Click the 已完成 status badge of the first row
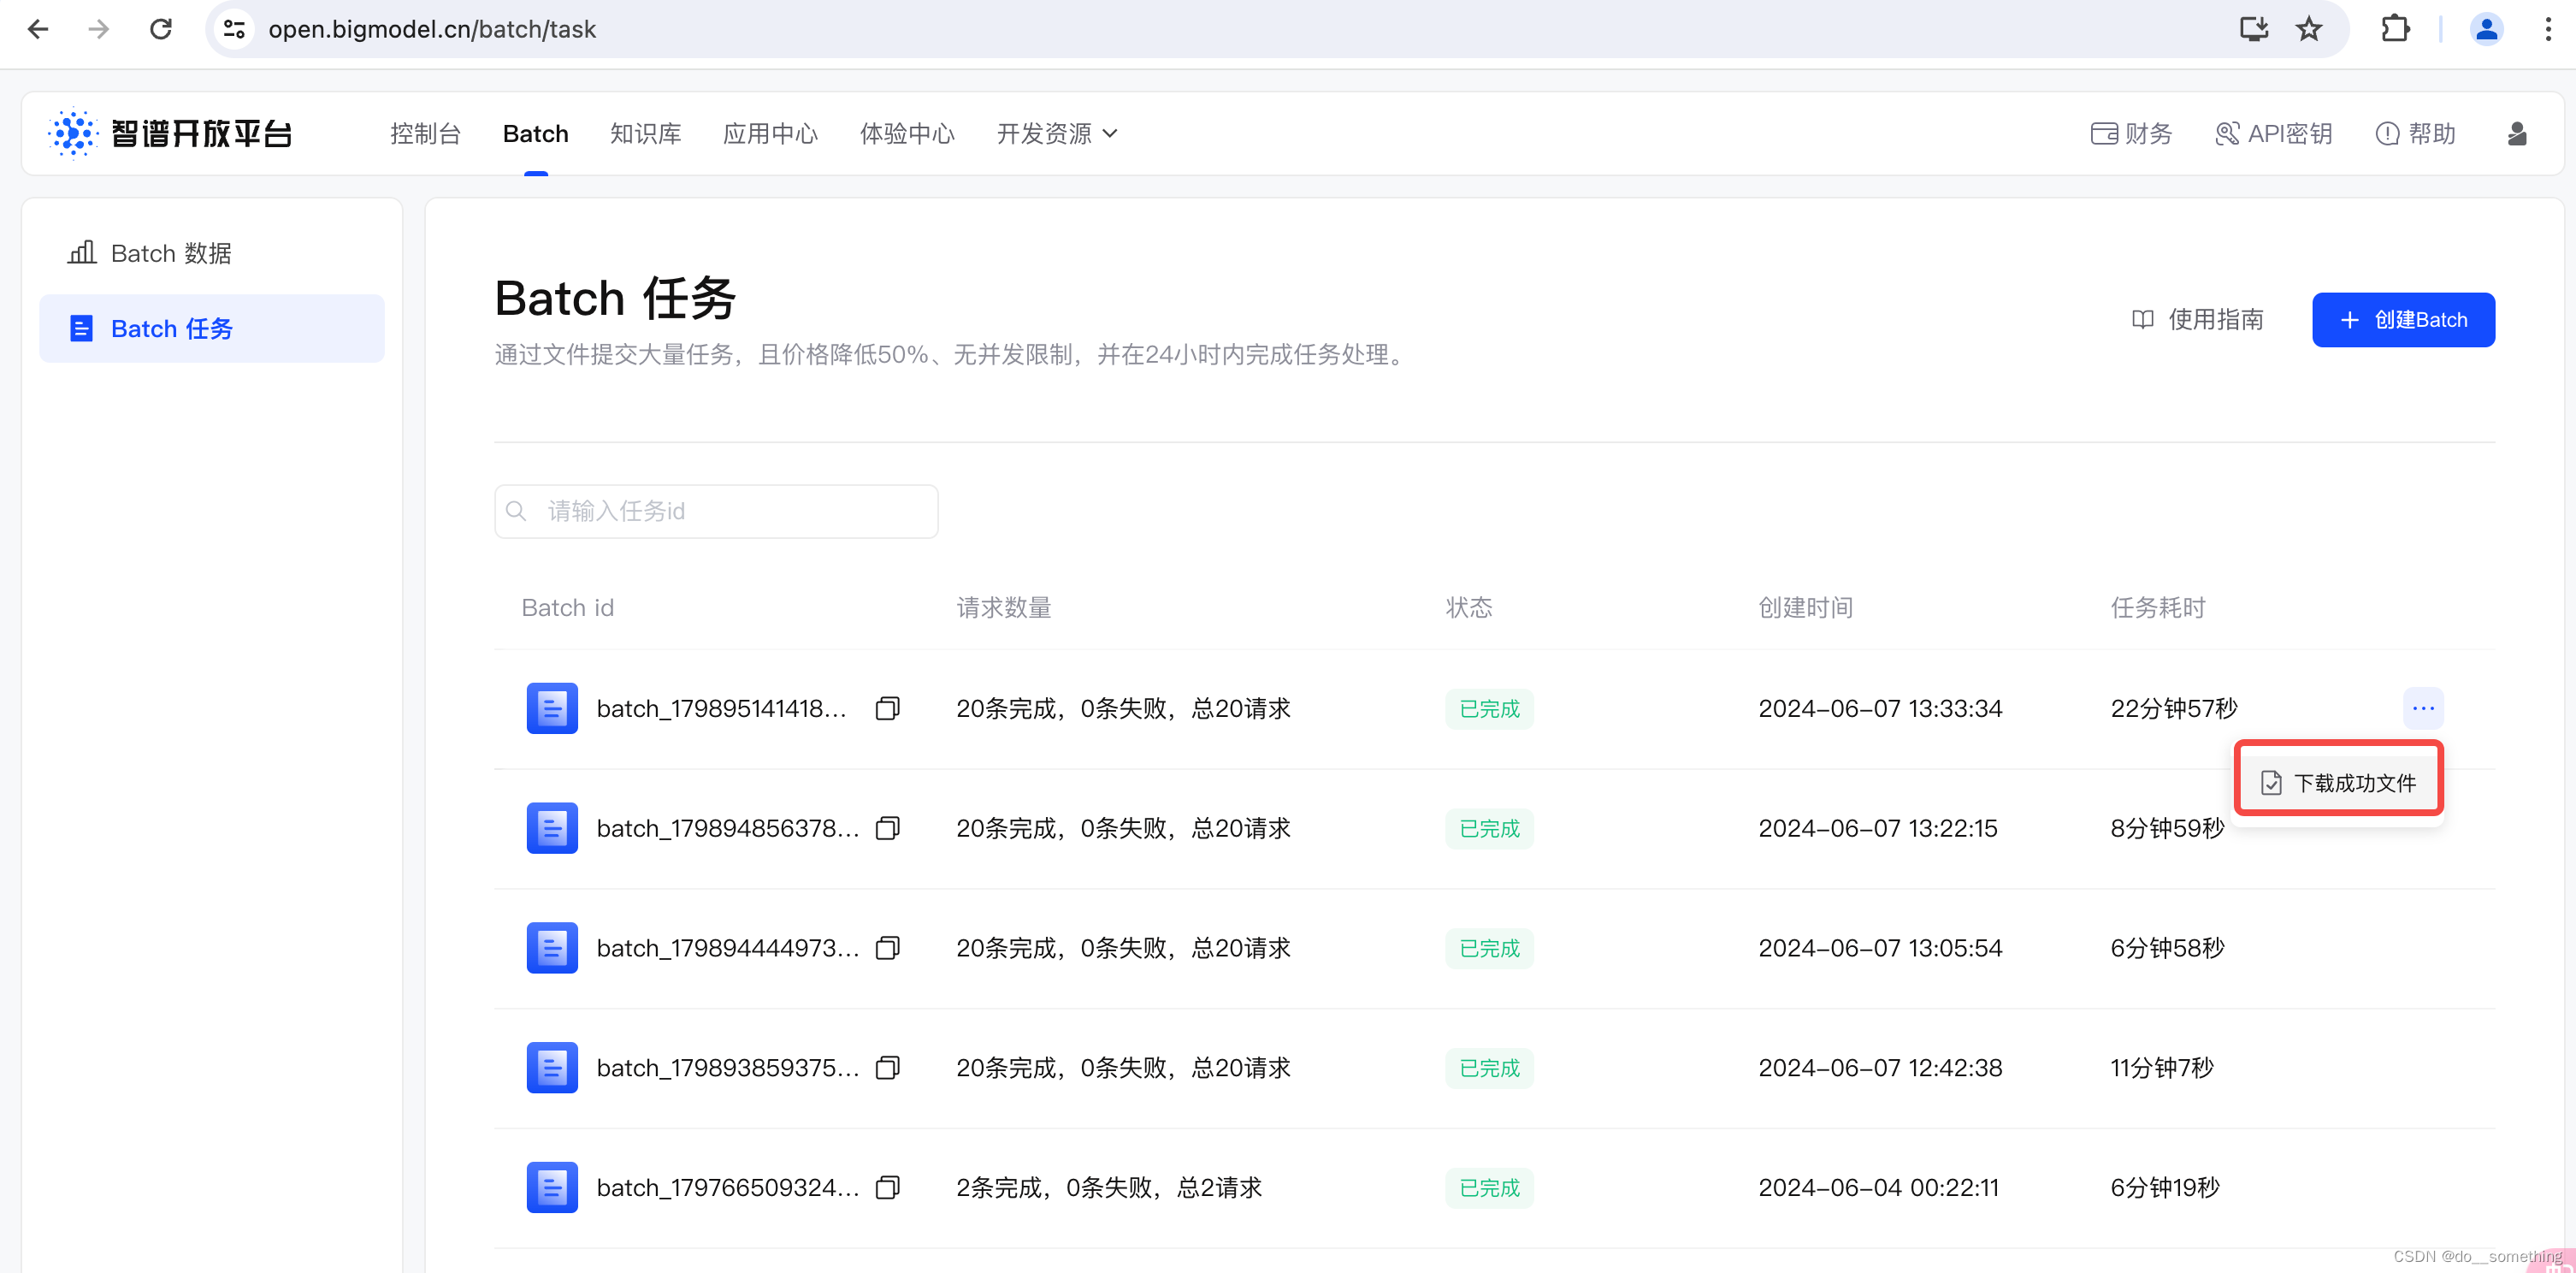 click(x=1488, y=708)
